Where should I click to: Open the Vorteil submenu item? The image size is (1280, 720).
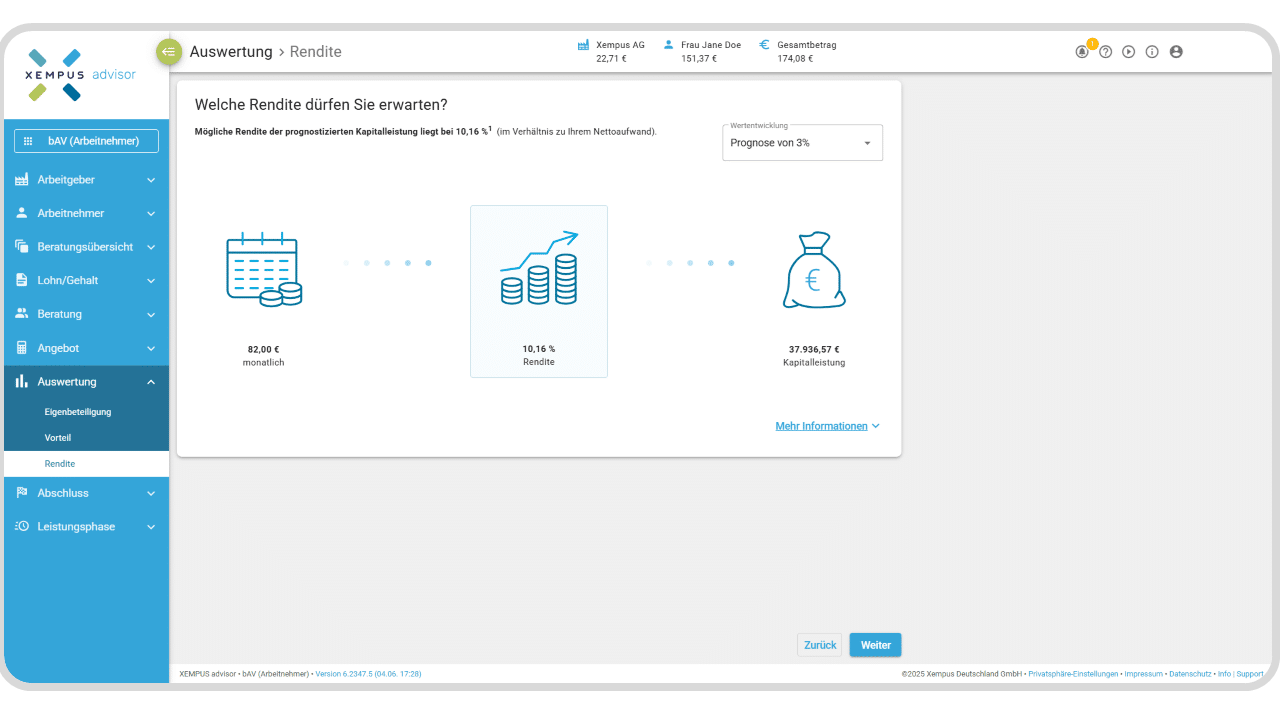pyautogui.click(x=58, y=438)
